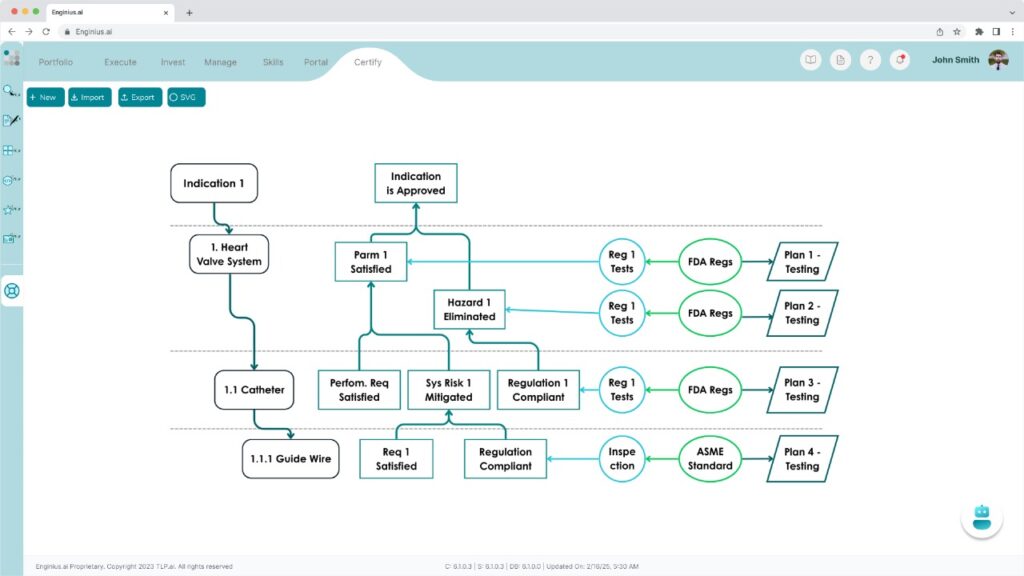Click the SVG button
This screenshot has height=576, width=1024.
coord(186,97)
